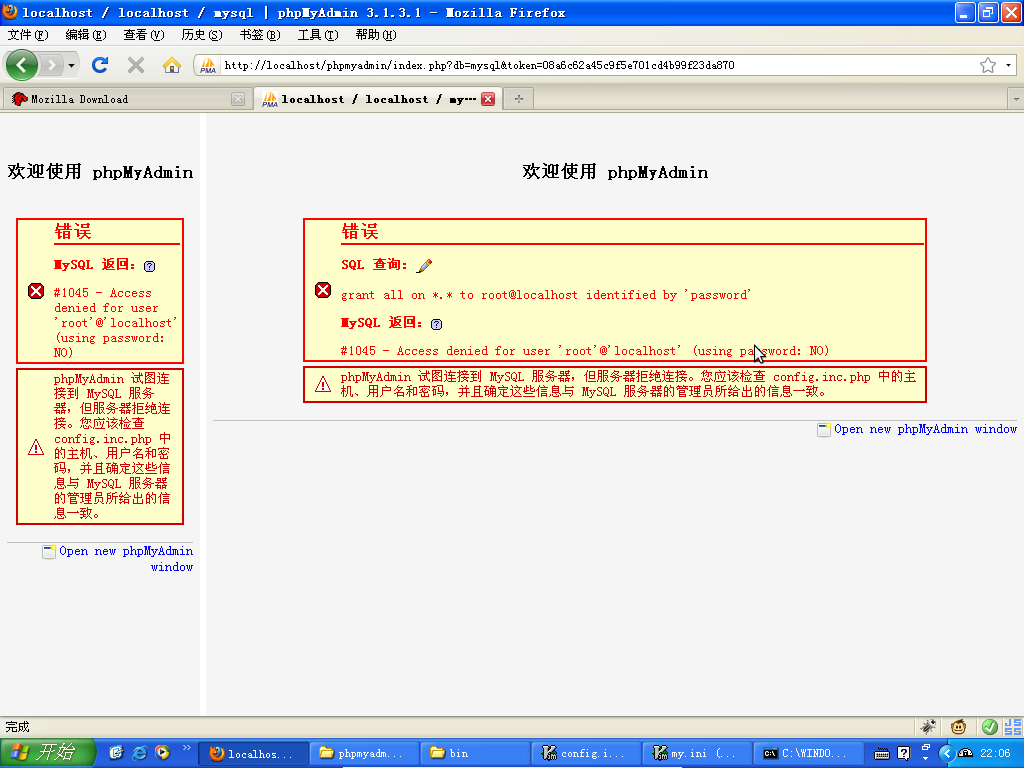Viewport: 1024px width, 768px height.
Task: Bookmark this page with the star icon
Action: click(987, 65)
